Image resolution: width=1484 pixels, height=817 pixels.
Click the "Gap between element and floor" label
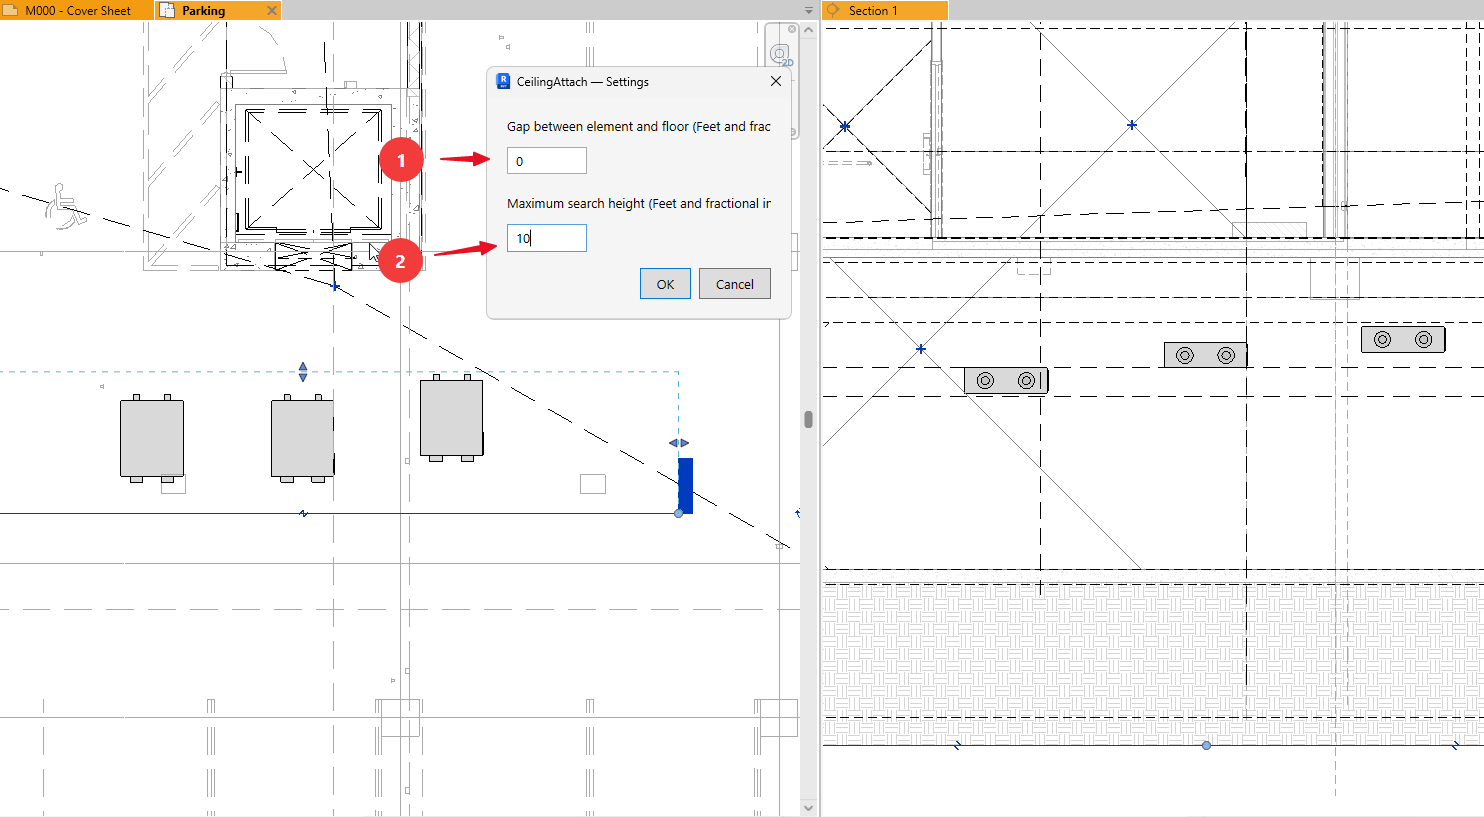(x=598, y=126)
